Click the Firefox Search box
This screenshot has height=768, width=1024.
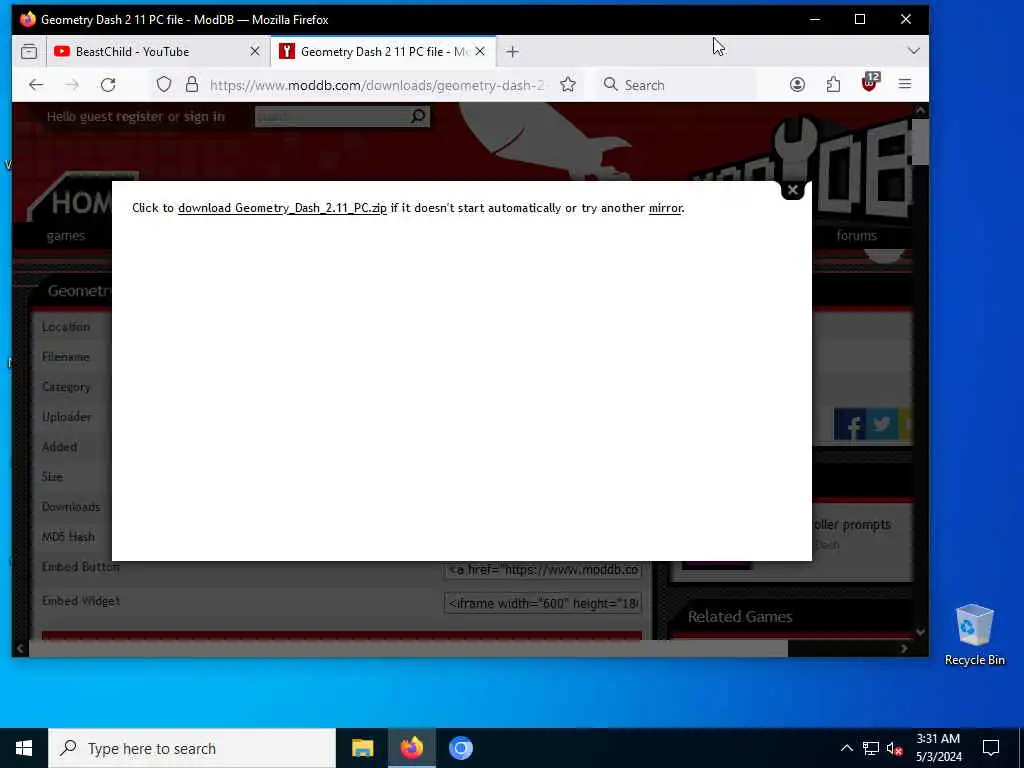pos(677,85)
